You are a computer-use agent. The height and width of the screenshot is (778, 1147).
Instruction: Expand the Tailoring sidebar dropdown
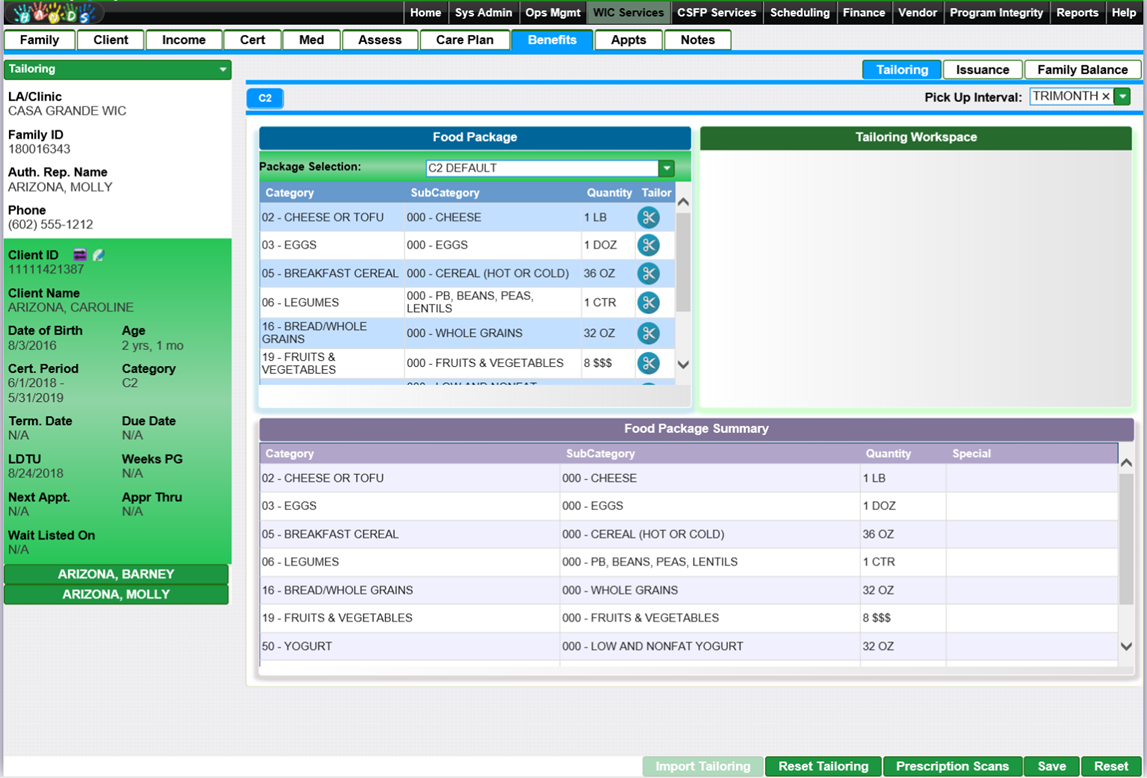[222, 70]
